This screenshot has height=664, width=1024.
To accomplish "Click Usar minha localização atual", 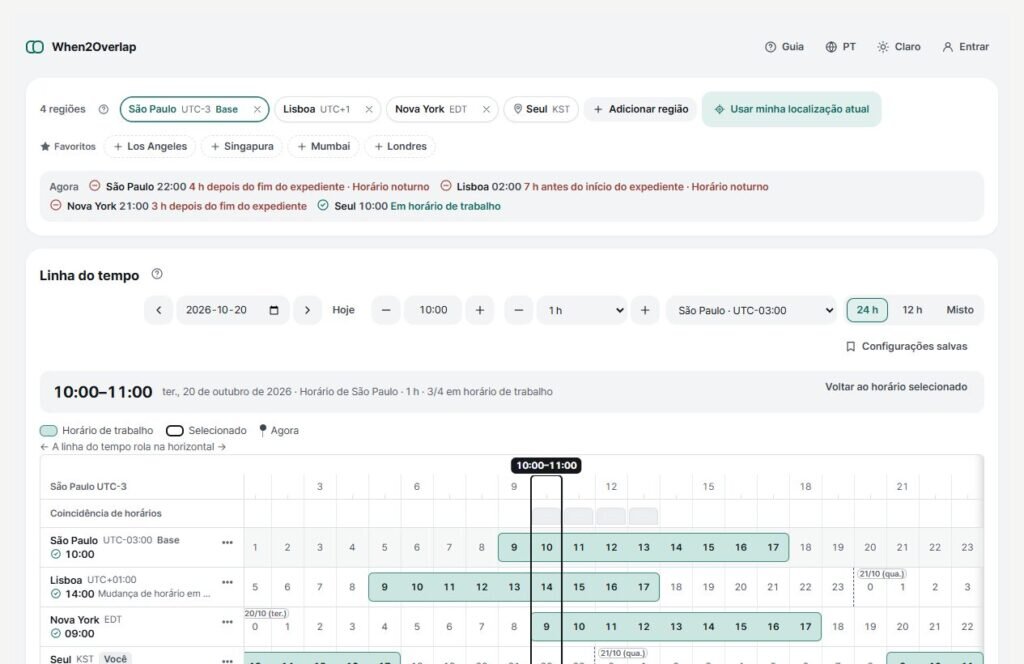I will coord(792,110).
